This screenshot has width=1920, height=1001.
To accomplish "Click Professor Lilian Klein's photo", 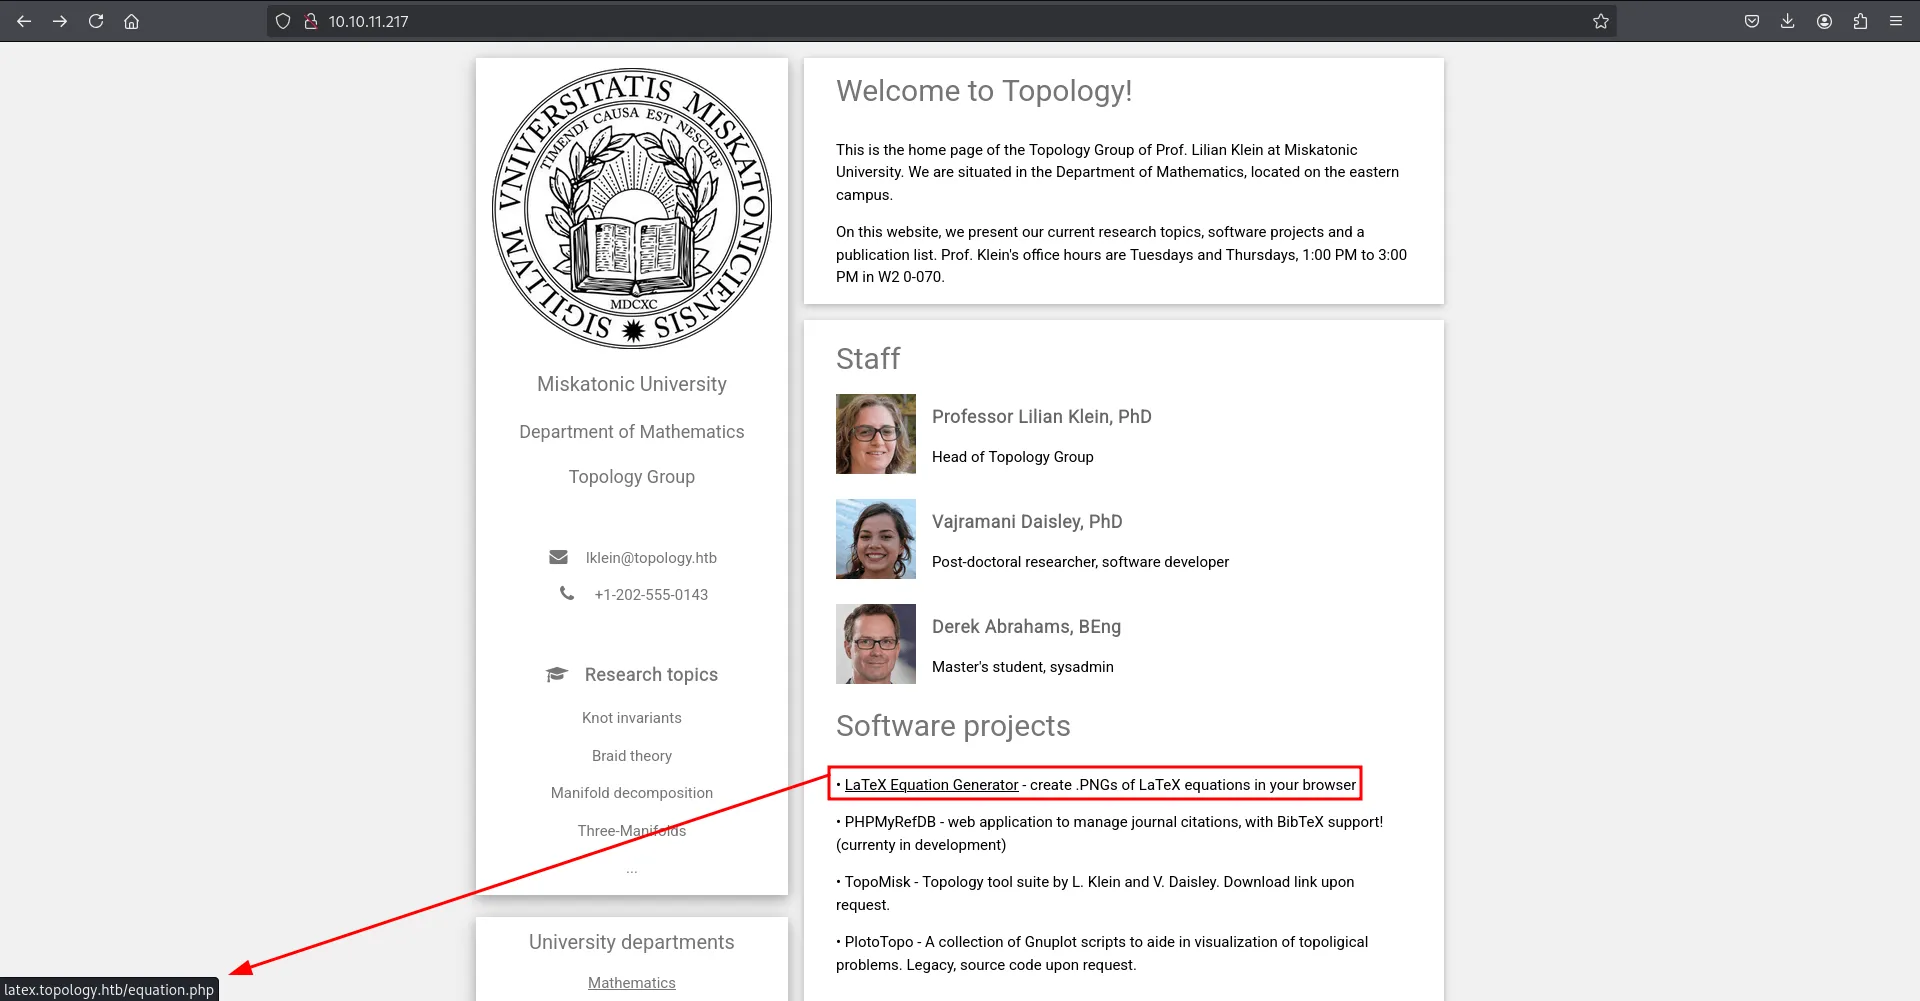I will 876,434.
